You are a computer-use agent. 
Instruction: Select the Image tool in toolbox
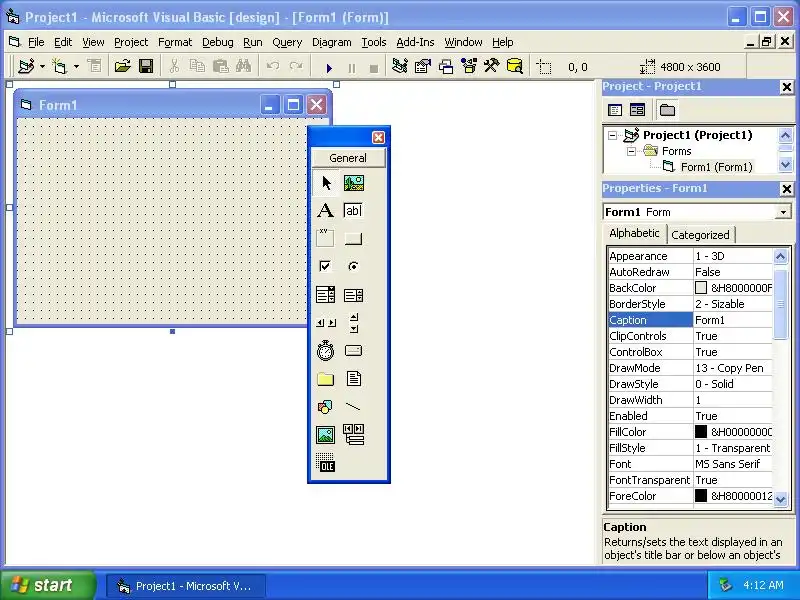326,435
